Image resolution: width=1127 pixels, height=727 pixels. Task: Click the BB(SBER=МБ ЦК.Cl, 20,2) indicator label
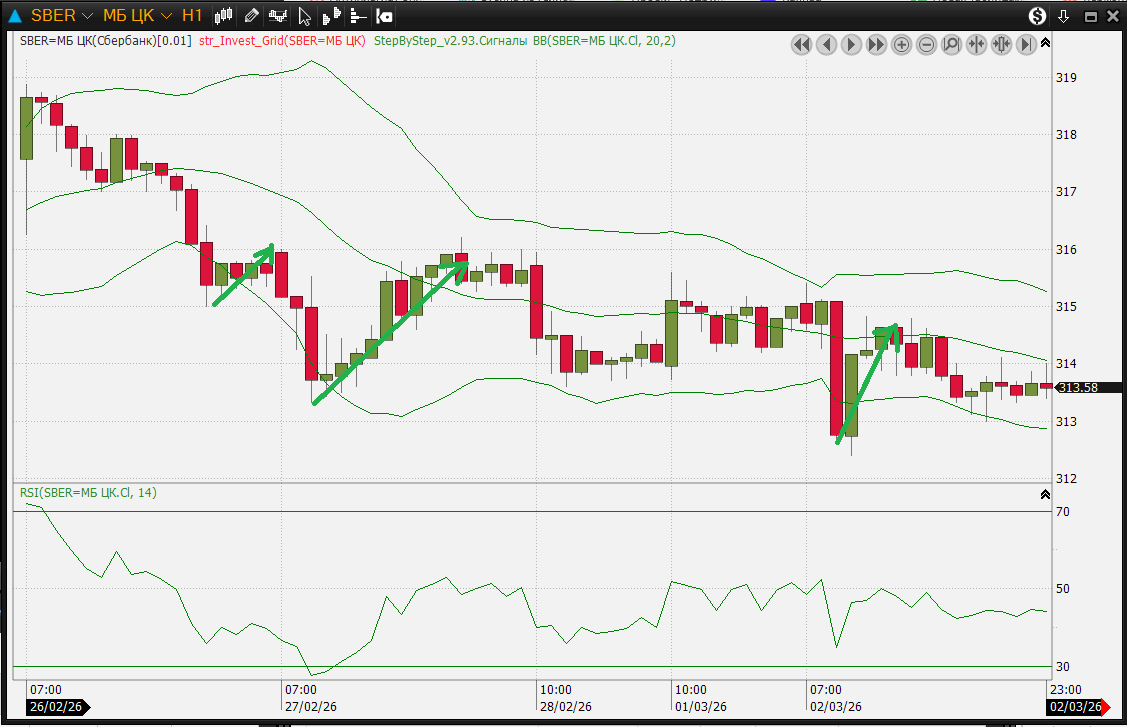pyautogui.click(x=604, y=41)
